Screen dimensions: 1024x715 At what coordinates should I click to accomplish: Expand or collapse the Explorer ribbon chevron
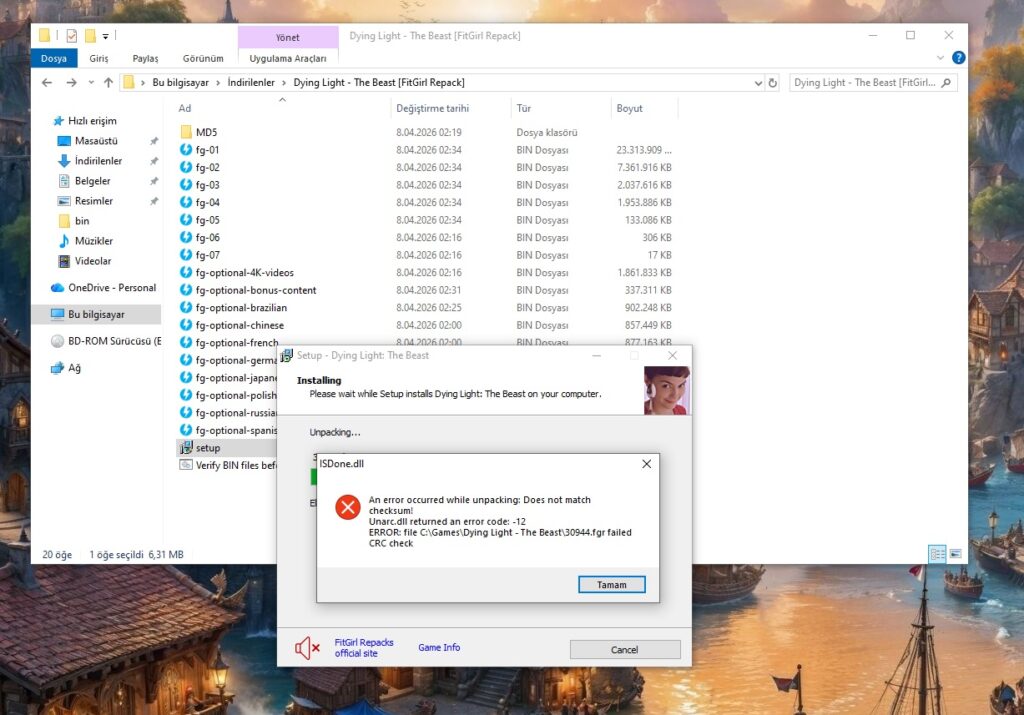coord(940,58)
